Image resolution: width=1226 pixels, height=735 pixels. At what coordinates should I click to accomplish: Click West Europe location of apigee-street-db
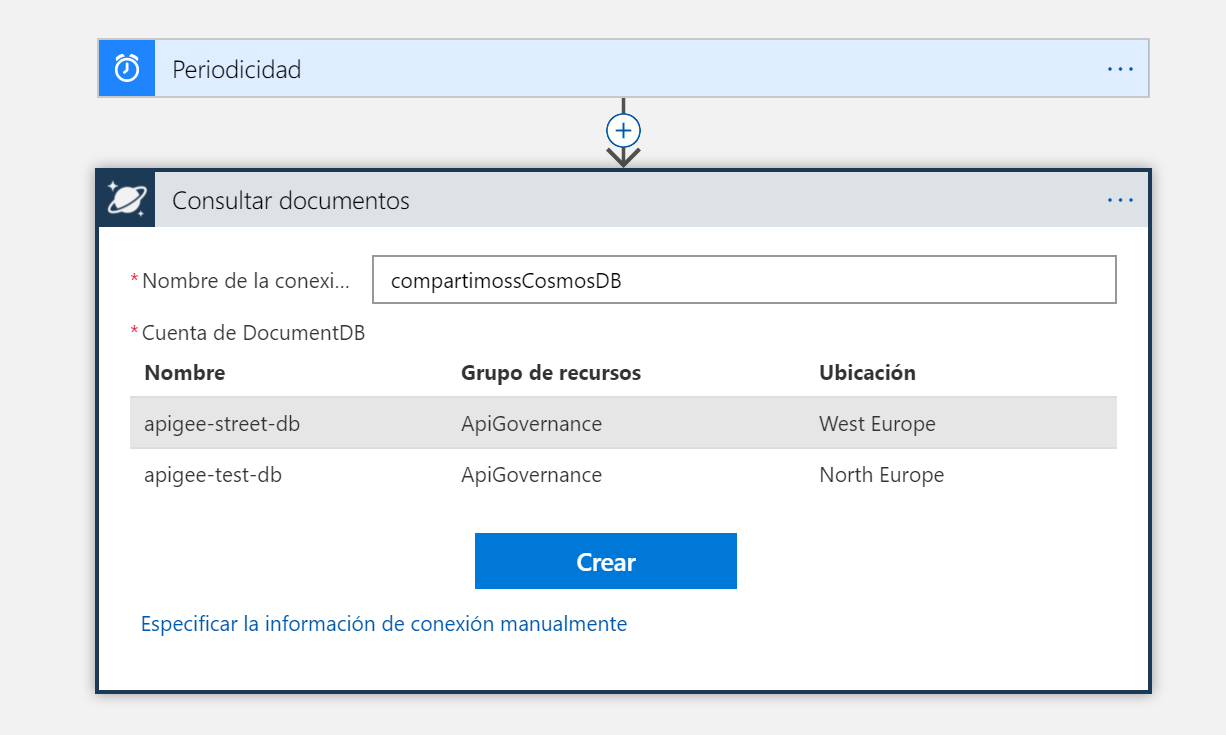point(876,423)
